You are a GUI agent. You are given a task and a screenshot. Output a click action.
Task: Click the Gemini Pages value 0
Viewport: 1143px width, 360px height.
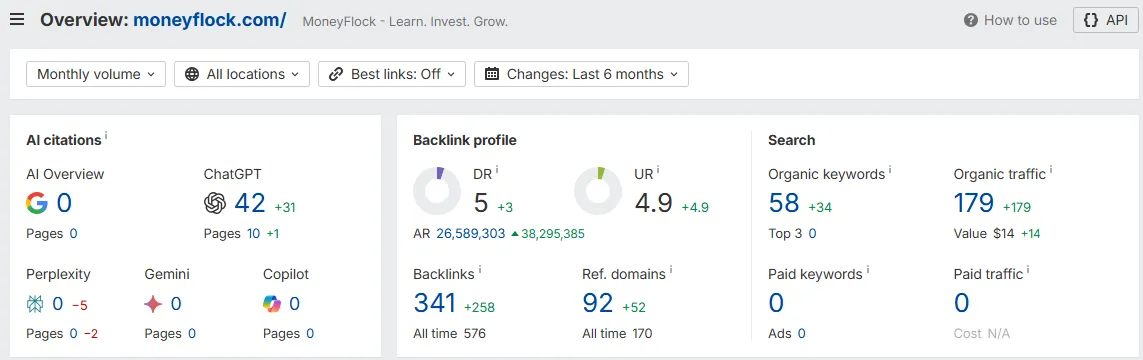pos(192,334)
